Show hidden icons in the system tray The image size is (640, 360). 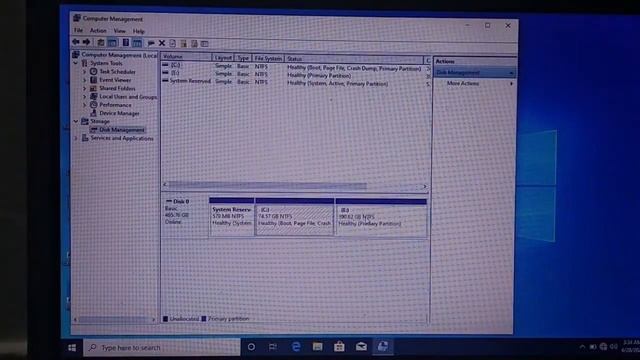tap(582, 347)
